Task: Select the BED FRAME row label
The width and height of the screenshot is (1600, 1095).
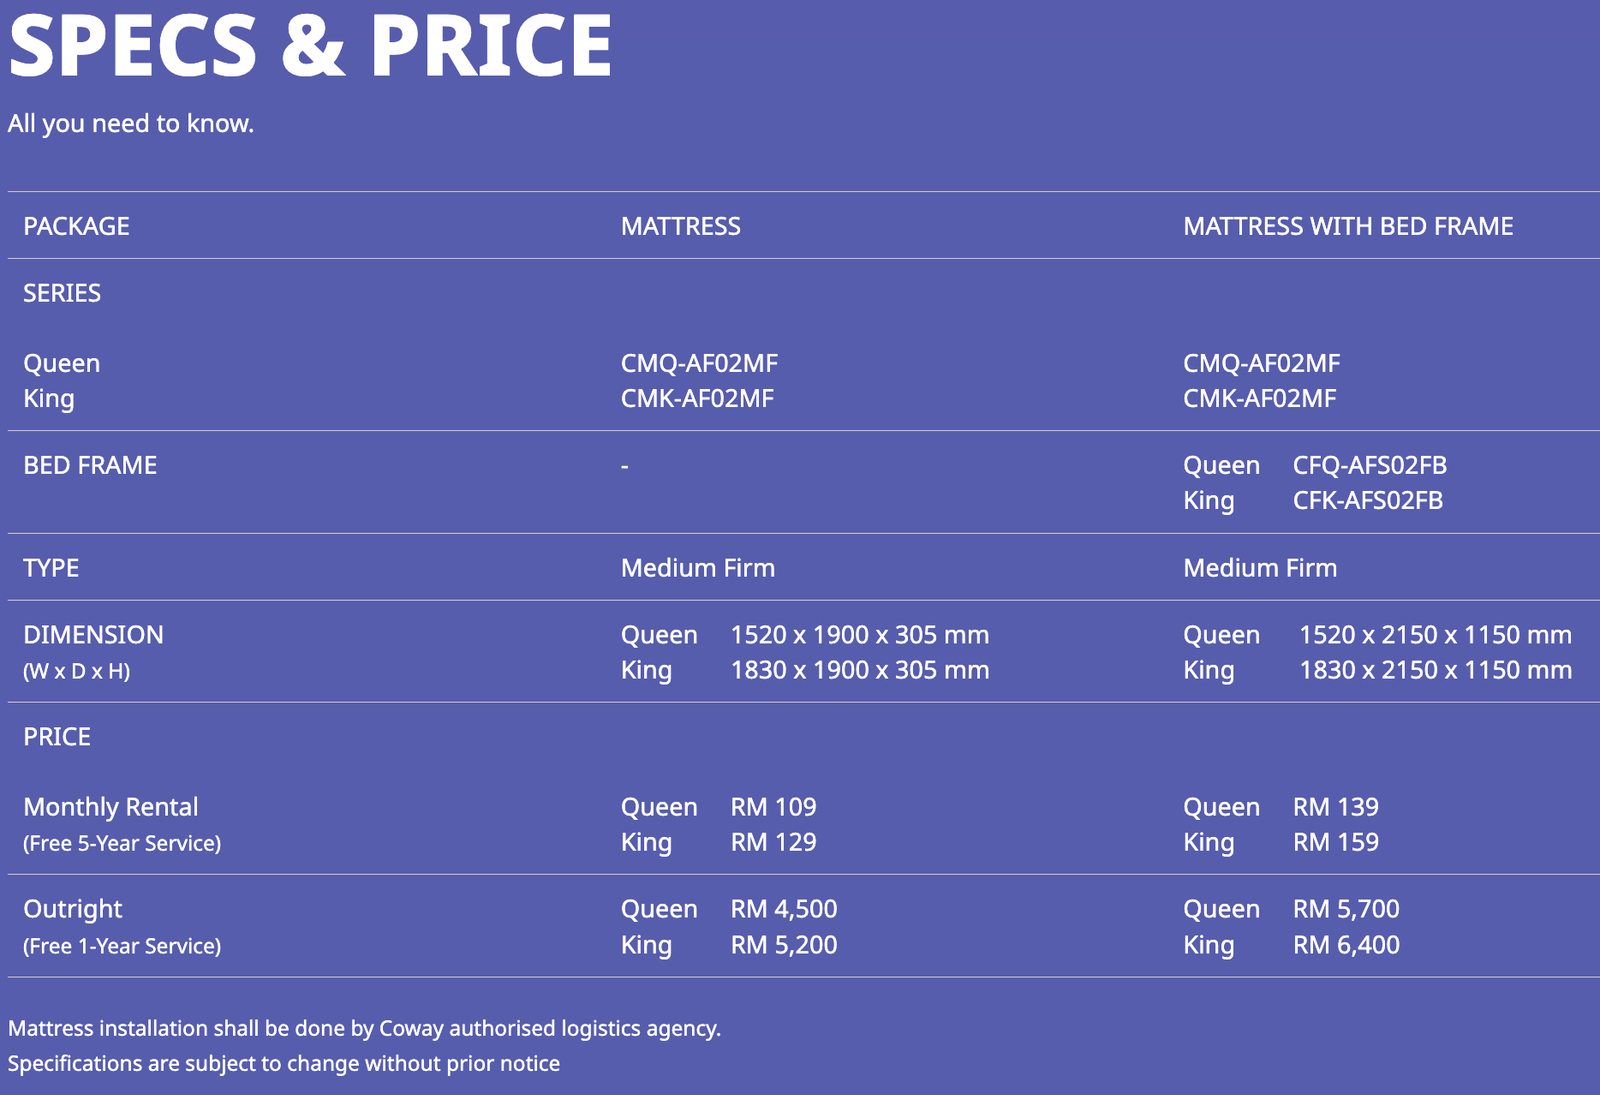Action: coord(90,465)
